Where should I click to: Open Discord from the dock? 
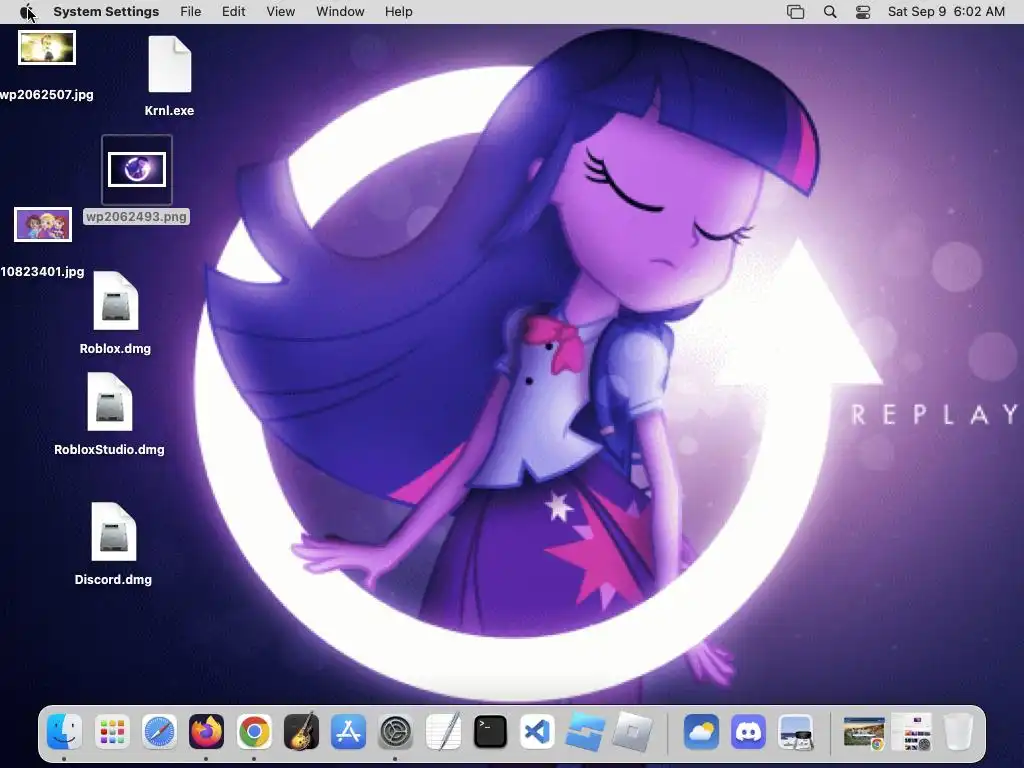click(748, 731)
